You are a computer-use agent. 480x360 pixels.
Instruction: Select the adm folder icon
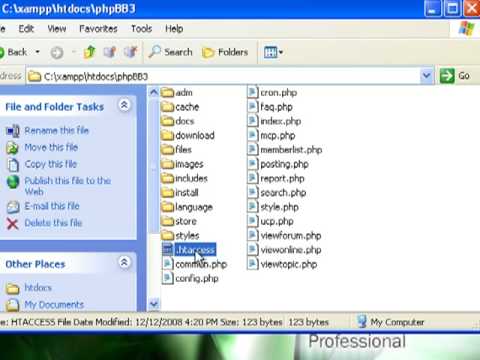coord(168,92)
